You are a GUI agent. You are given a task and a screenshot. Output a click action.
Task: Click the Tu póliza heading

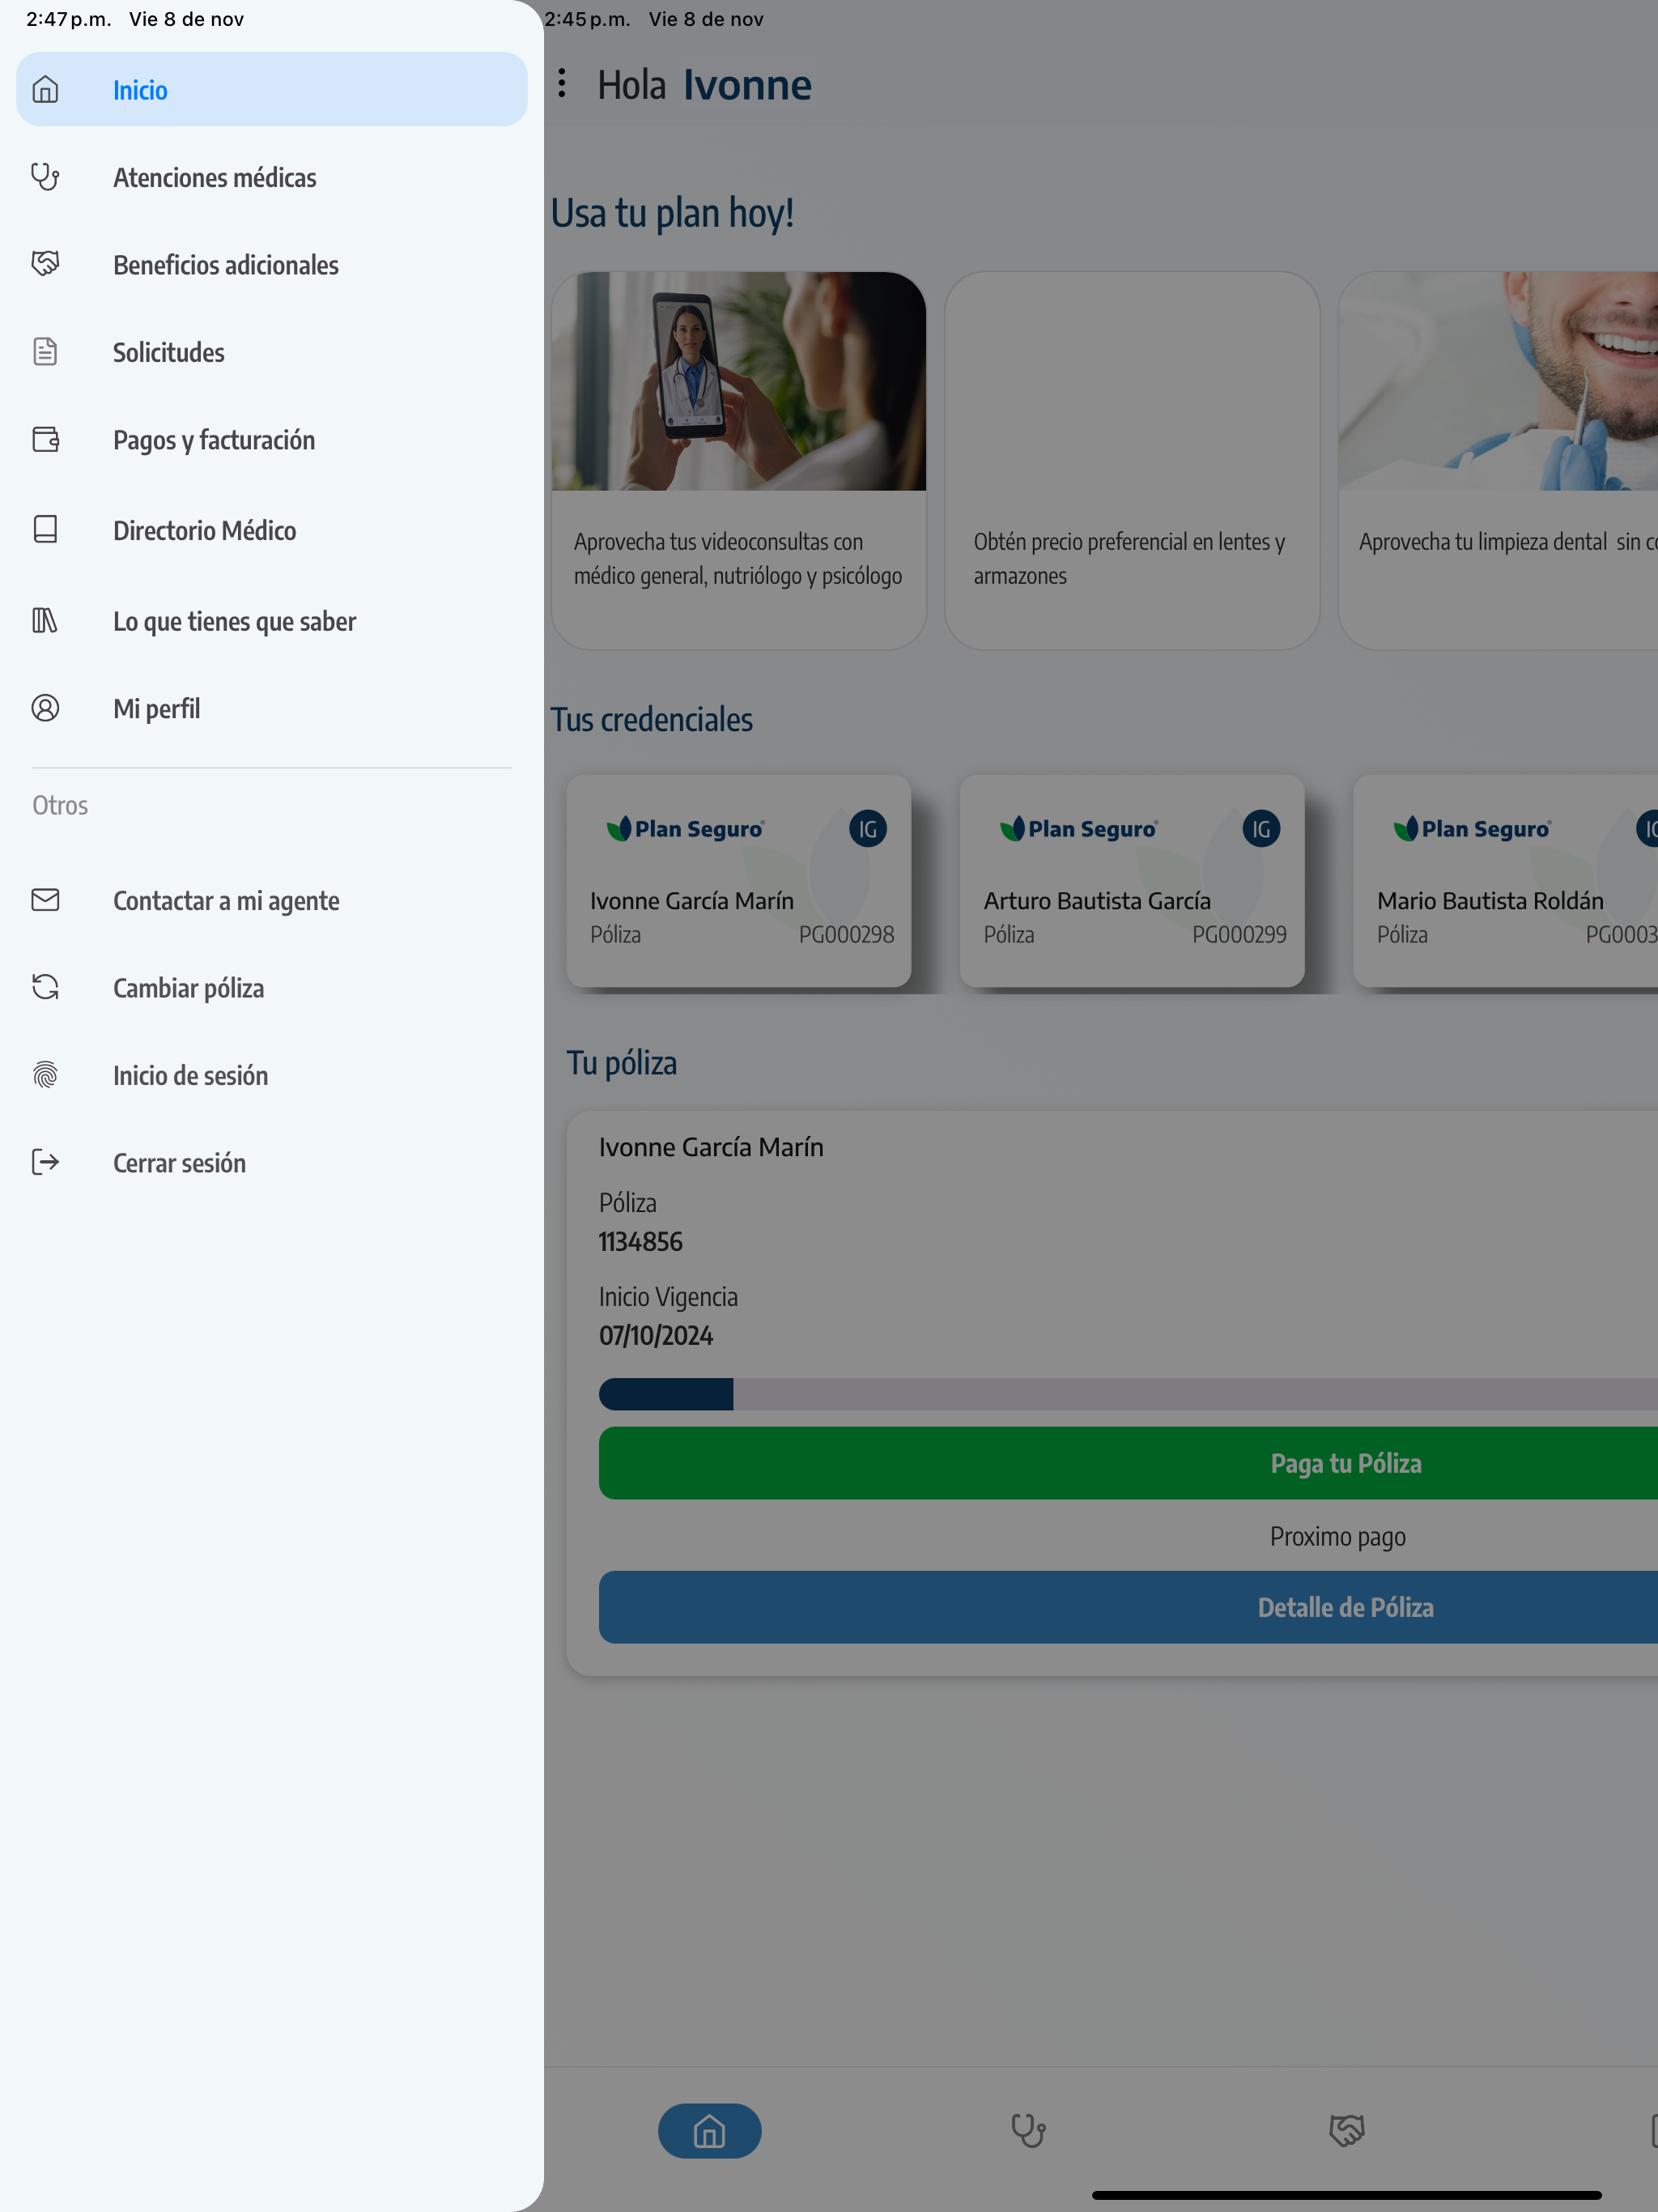pyautogui.click(x=622, y=1062)
